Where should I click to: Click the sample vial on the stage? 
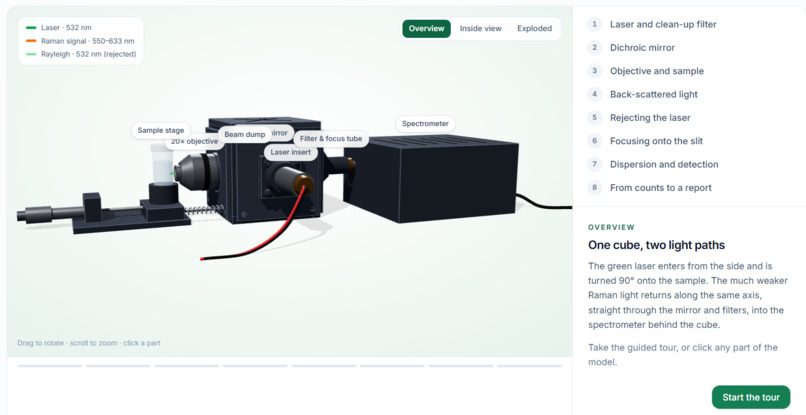tap(162, 164)
